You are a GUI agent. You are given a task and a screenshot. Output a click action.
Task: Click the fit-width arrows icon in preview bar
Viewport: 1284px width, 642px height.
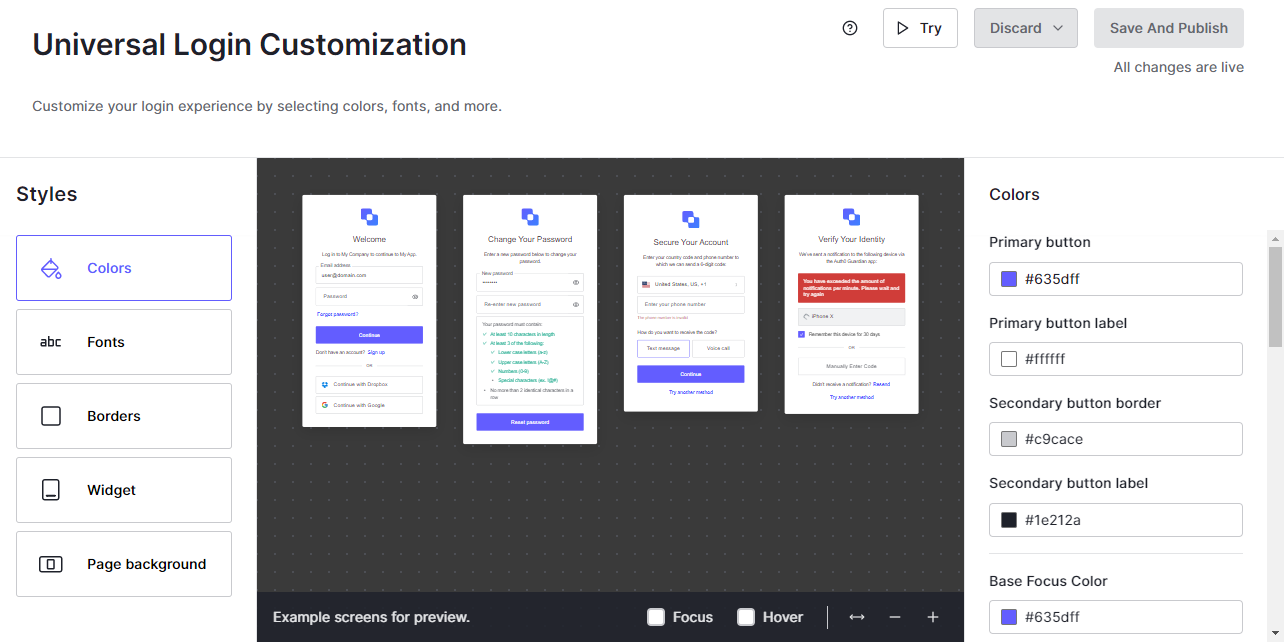click(857, 617)
